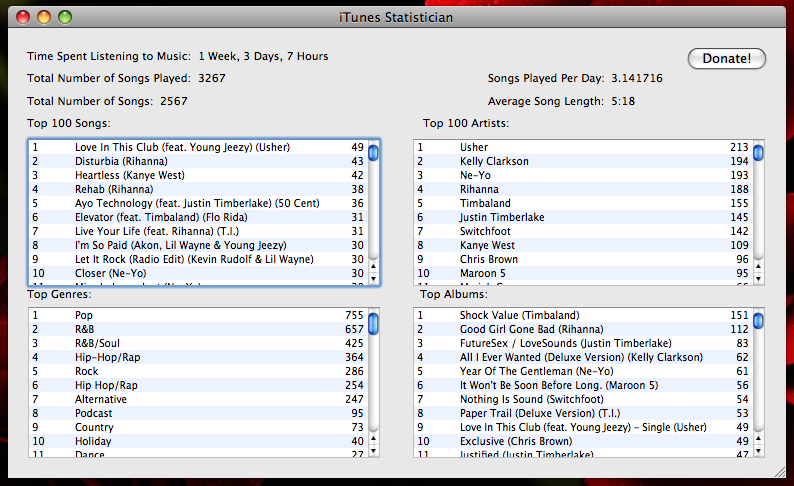Select genre row 'Alternative'
794x486 pixels.
(x=198, y=399)
